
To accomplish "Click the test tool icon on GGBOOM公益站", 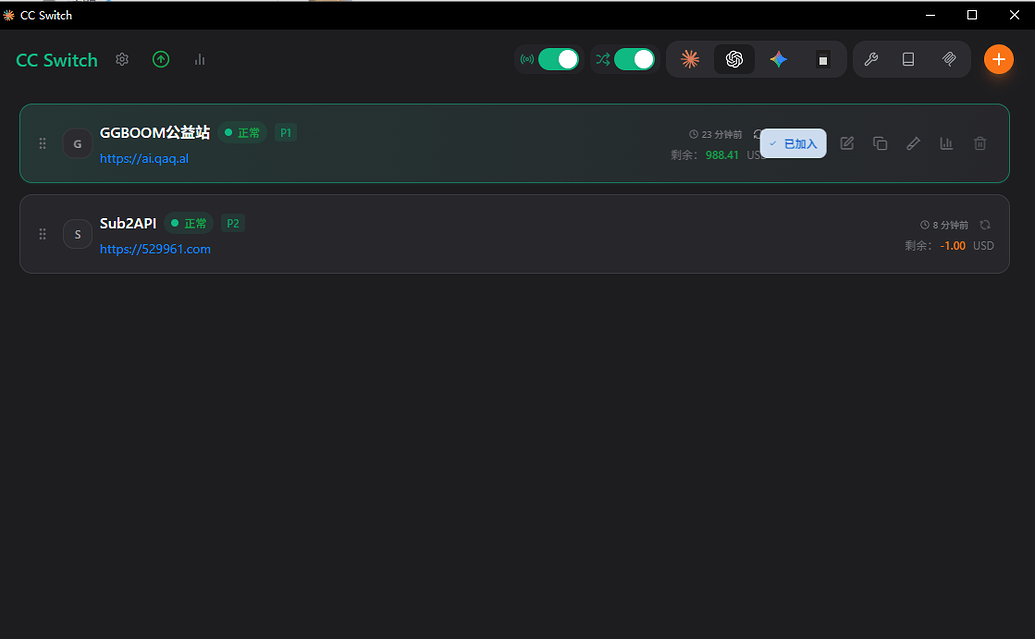I will point(913,143).
